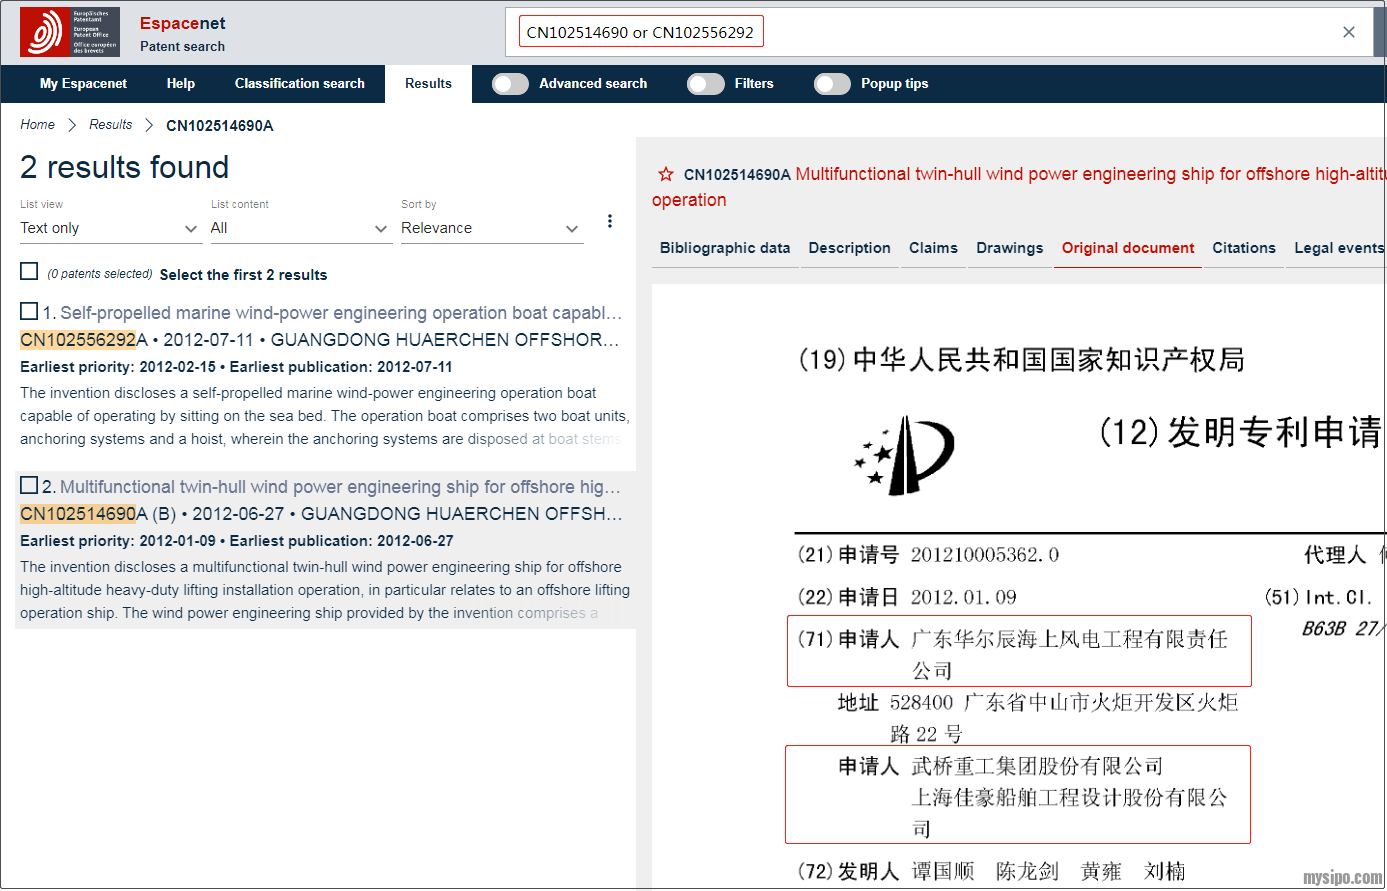The image size is (1387, 891).
Task: Star the CN102514690A patent as favorite
Action: (x=665, y=174)
